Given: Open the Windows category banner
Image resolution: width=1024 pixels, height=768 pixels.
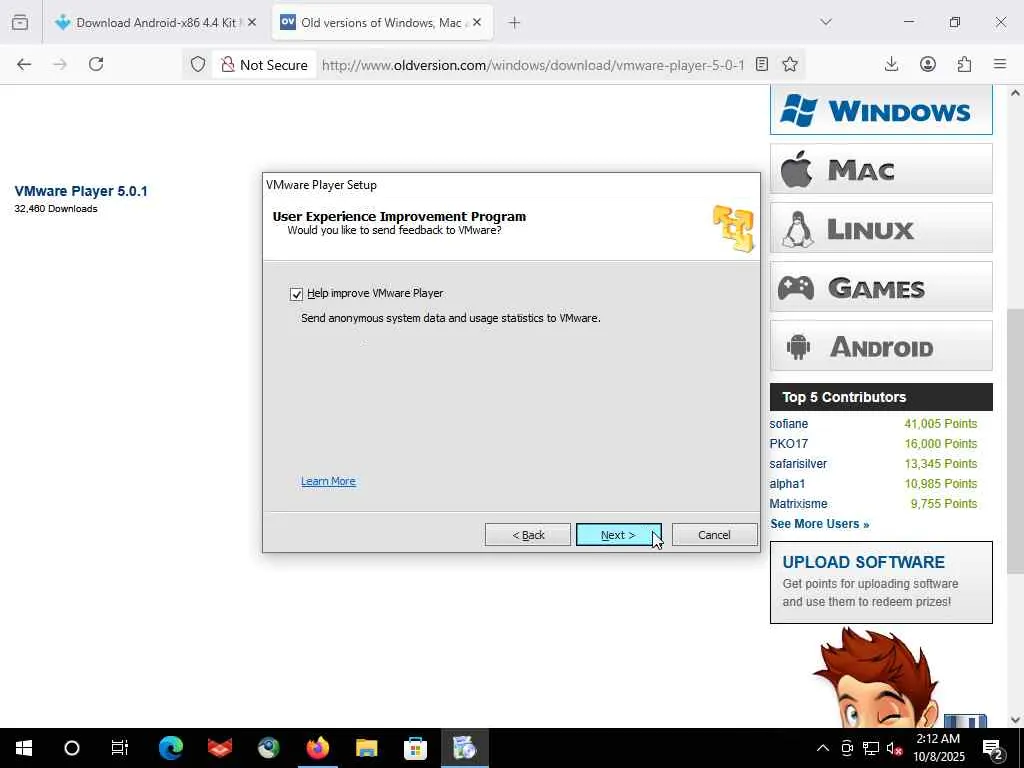Looking at the screenshot, I should (881, 110).
